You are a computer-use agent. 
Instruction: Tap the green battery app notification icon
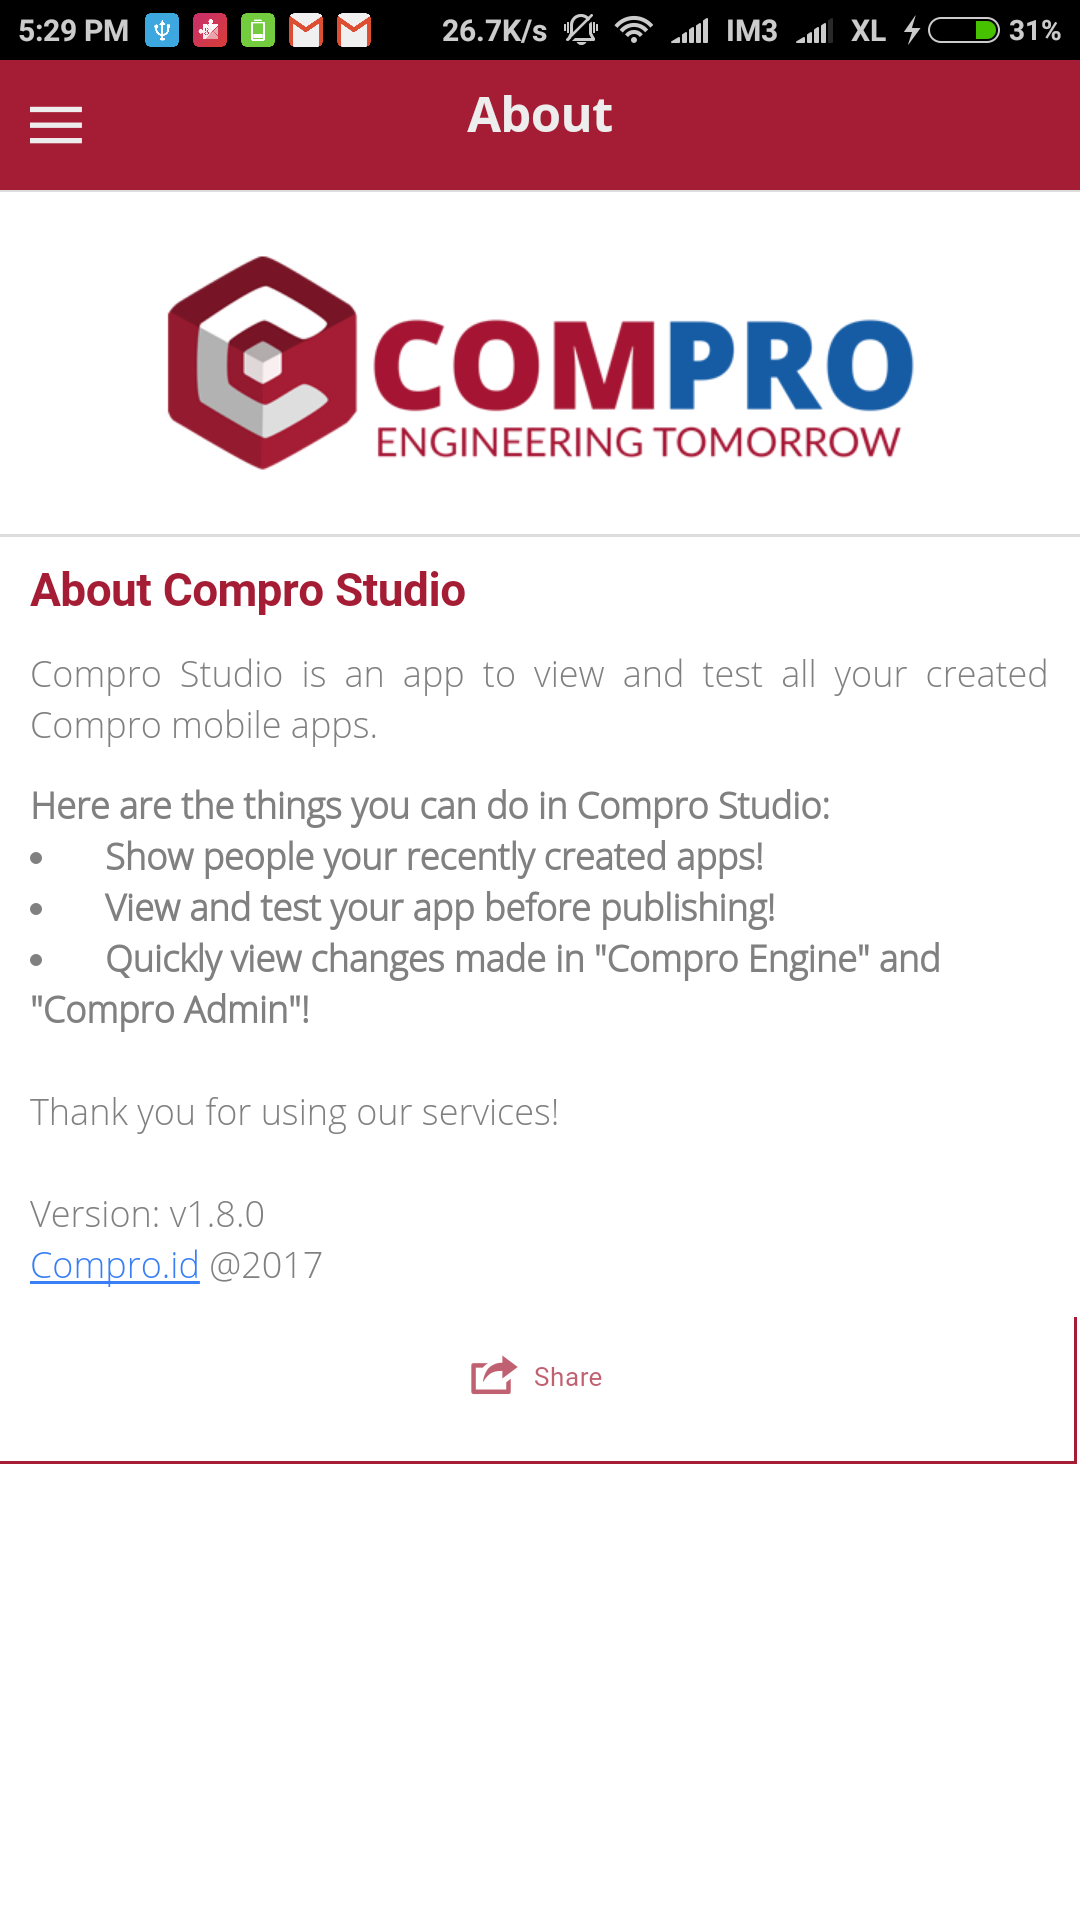coord(258,31)
